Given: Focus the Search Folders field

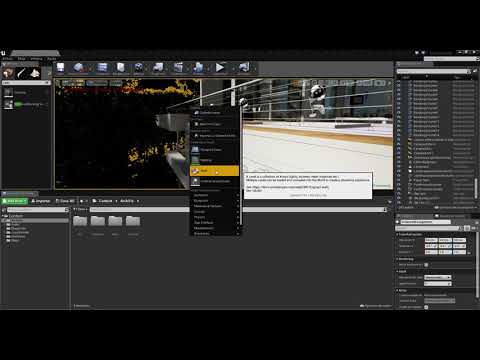Looking at the screenshot, I should coord(38,210).
